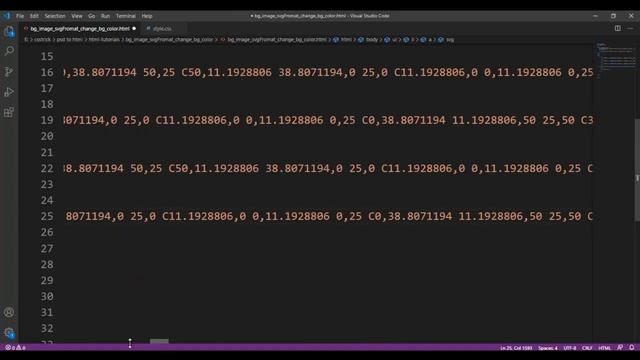Click the VS Code logo icon
The width and height of the screenshot is (640, 360).
click(7, 16)
